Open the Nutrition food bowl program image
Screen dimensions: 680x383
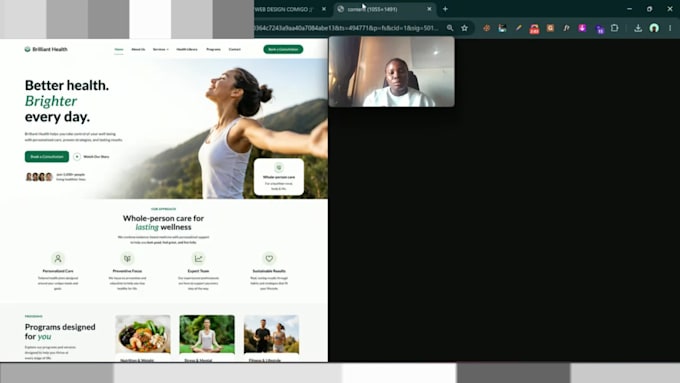pyautogui.click(x=143, y=334)
